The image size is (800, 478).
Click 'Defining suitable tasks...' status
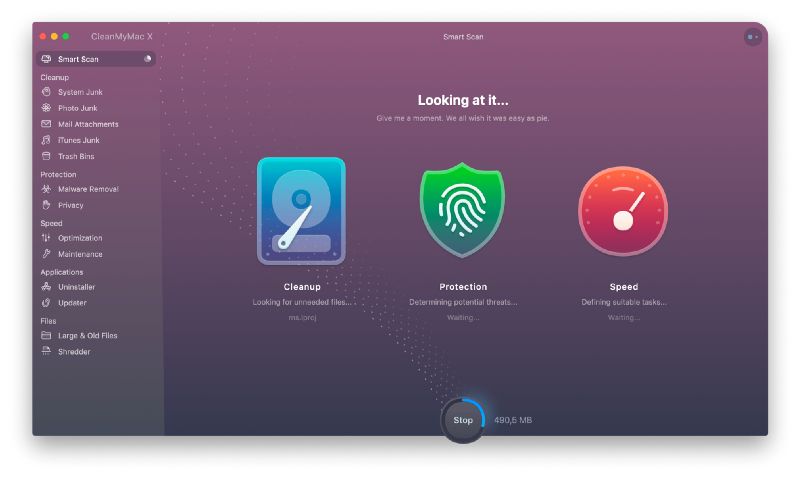coord(623,302)
